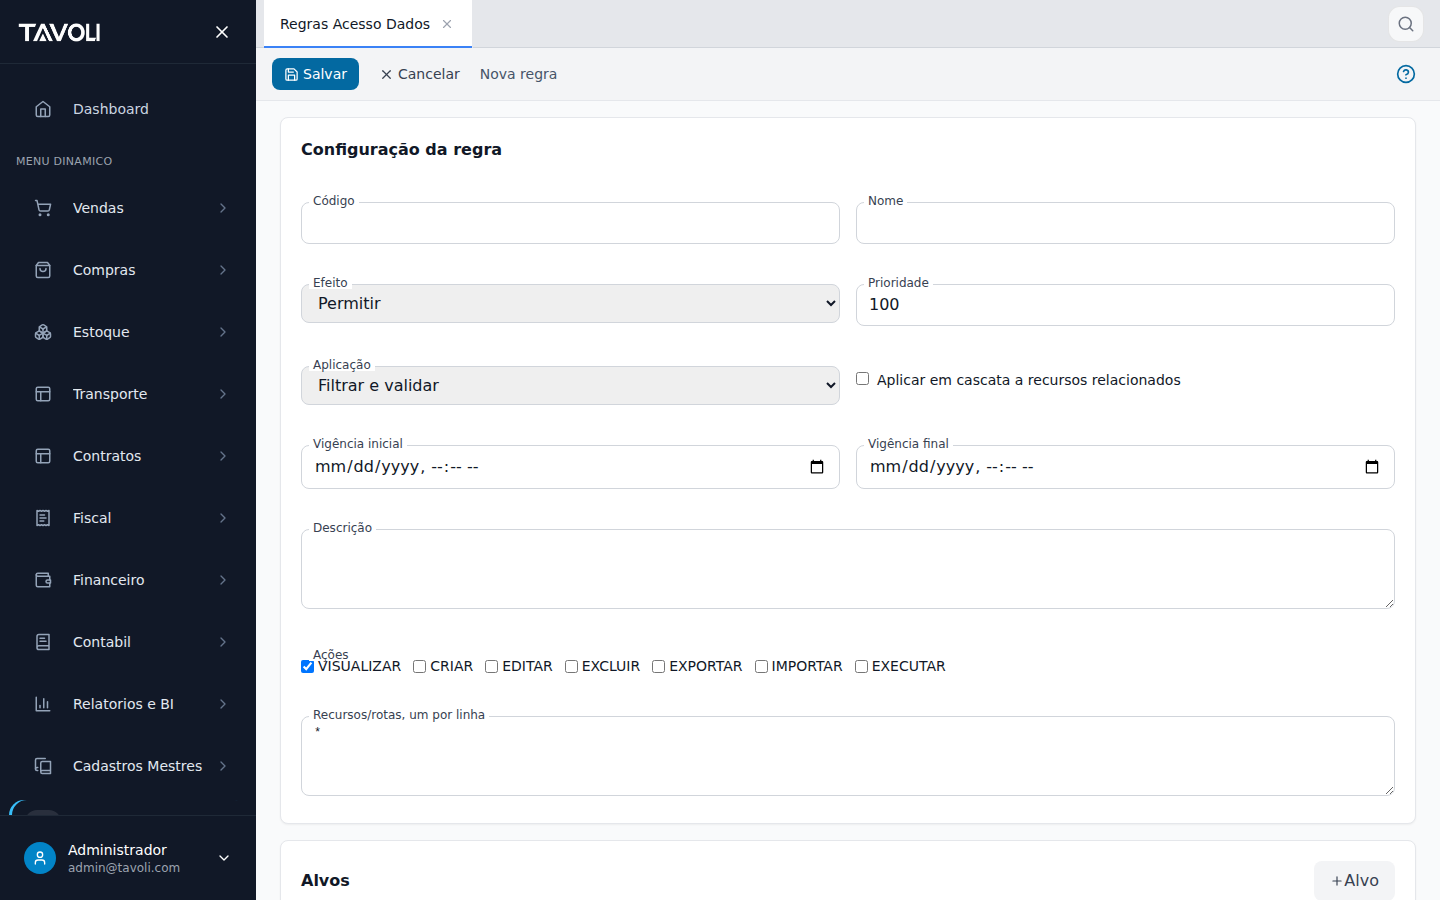Image resolution: width=1440 pixels, height=900 pixels.
Task: Click the Relatorios e BI chart icon
Action: (43, 704)
